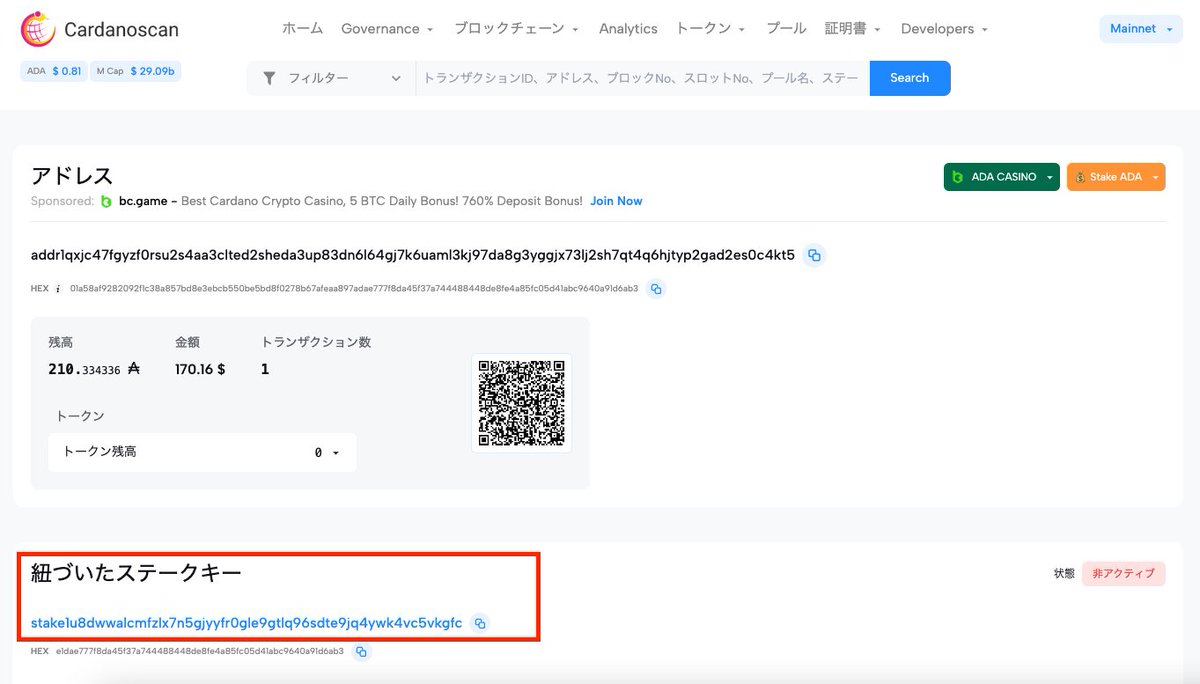Select the addr1qxjc47 address text
The height and width of the screenshot is (684, 1200).
point(413,255)
